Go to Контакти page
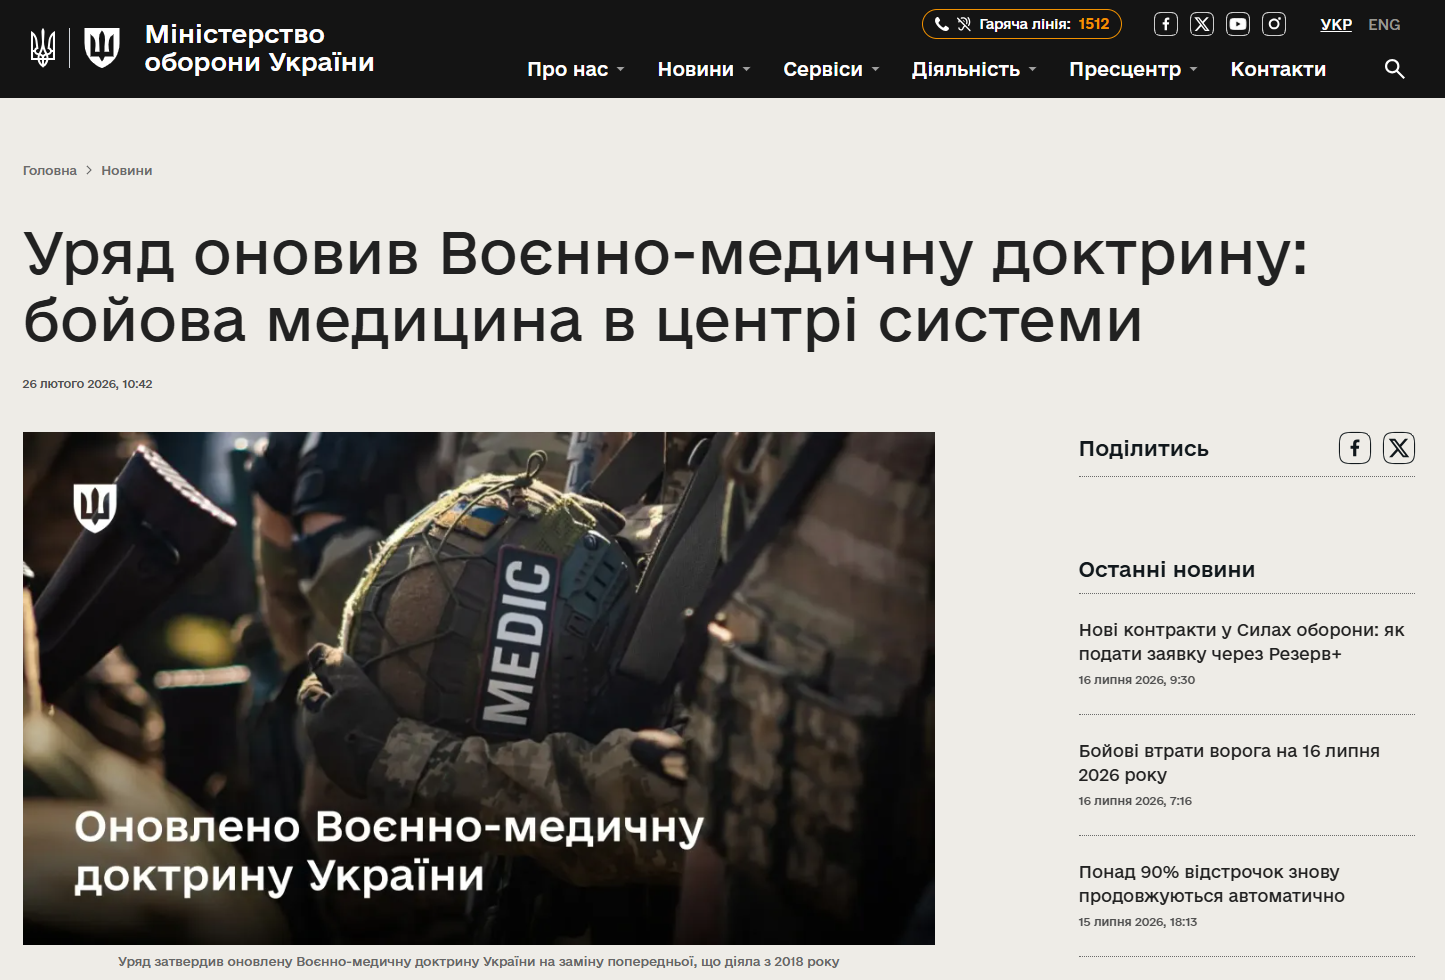 point(1278,69)
